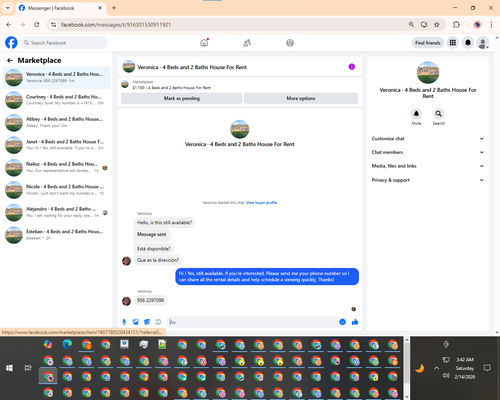Expand Customize chat section
The height and width of the screenshot is (400, 500).
428,139
